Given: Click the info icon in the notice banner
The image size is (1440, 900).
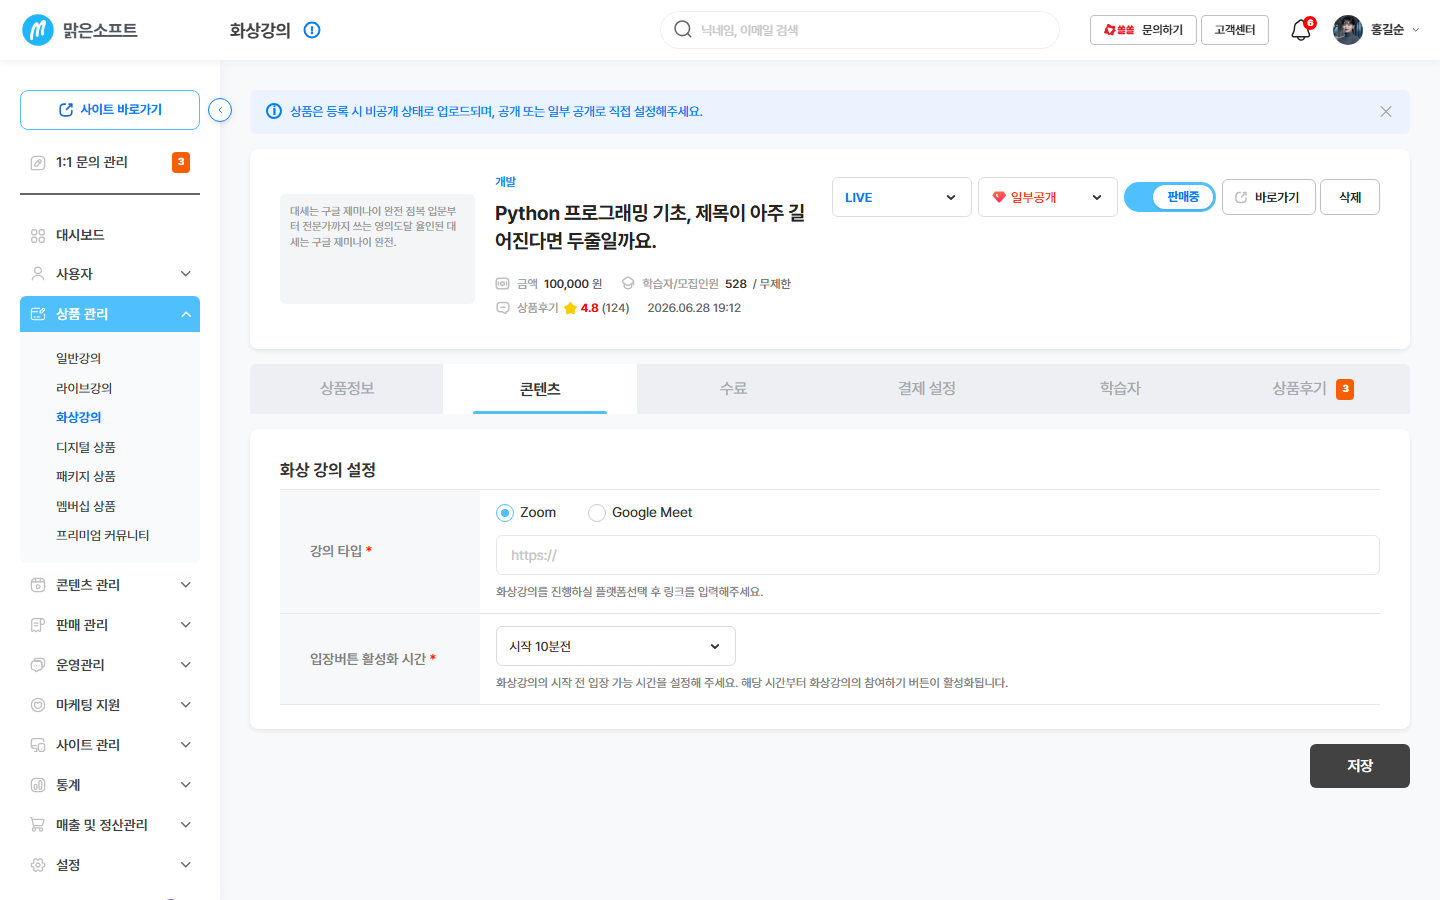Looking at the screenshot, I should [274, 111].
